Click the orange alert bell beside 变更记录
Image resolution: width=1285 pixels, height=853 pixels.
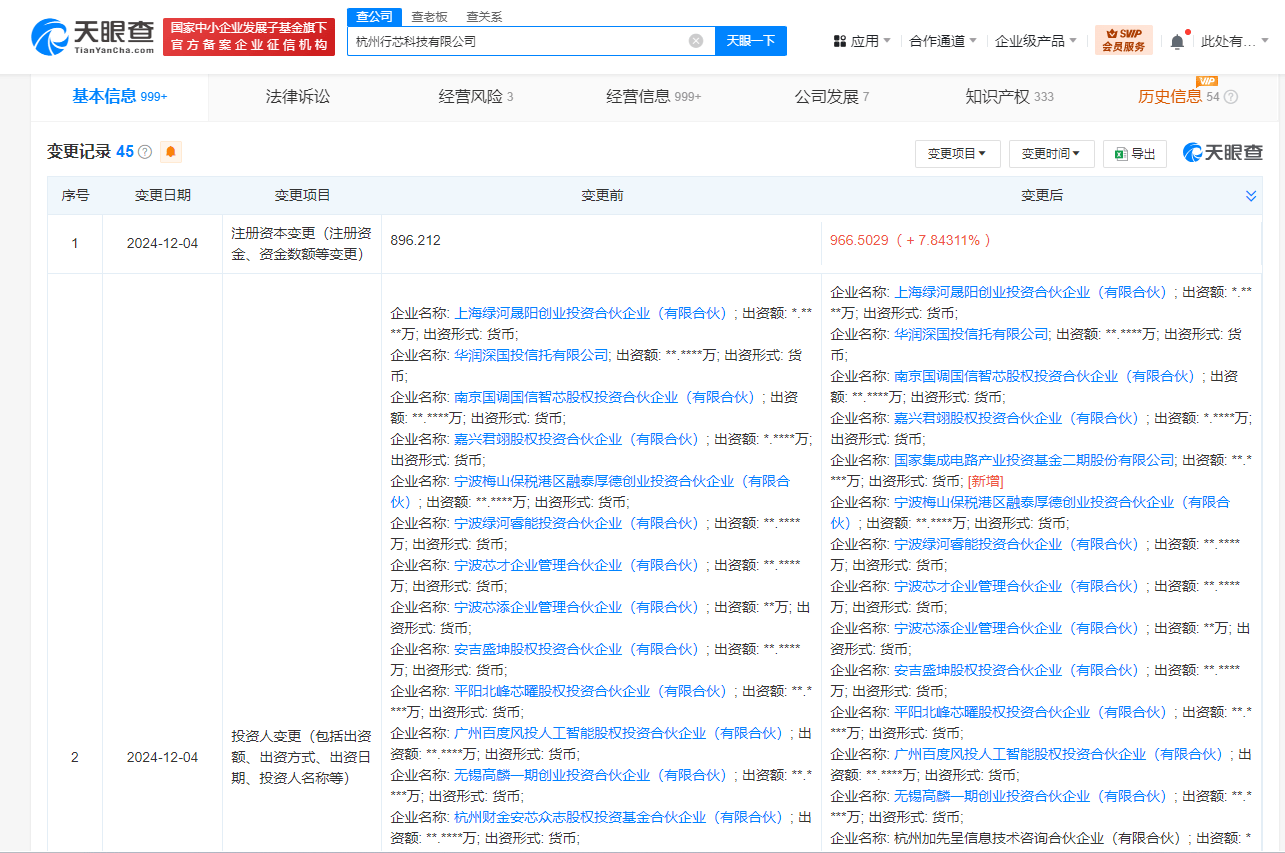point(171,152)
